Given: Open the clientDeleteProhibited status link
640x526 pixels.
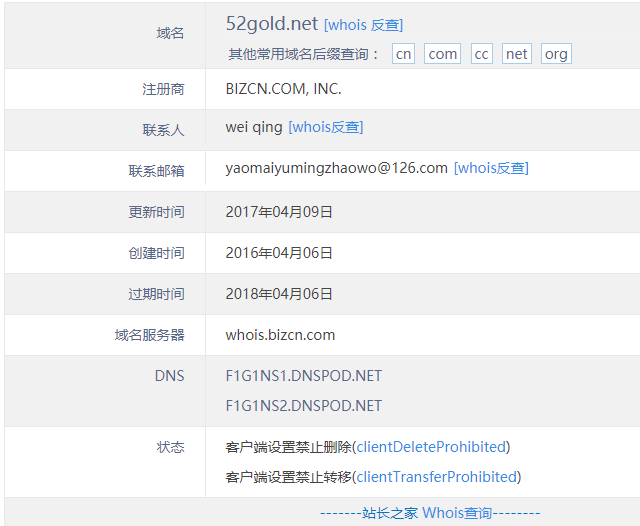Looking at the screenshot, I should [432, 447].
